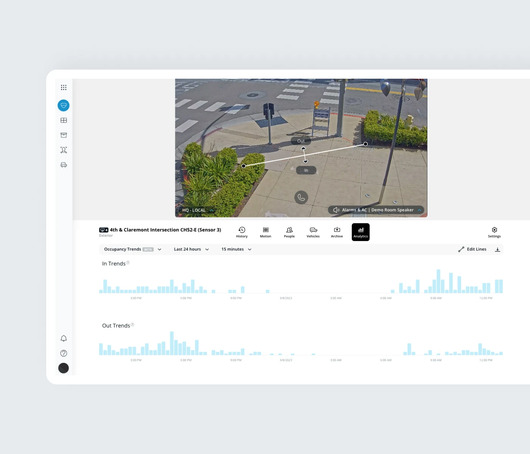Expand the Occupancy Trends dropdown
The image size is (530, 454).
tap(132, 249)
